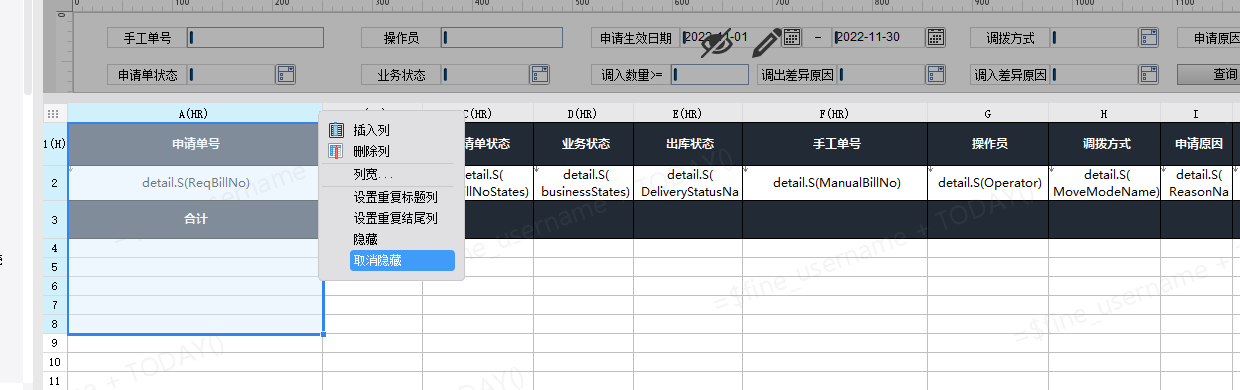Open the start date calendar picker
This screenshot has width=1240, height=390.
click(x=791, y=38)
